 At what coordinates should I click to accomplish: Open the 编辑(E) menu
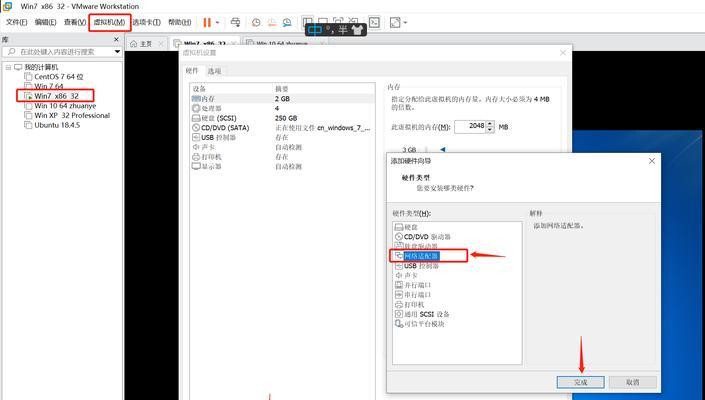[x=45, y=22]
